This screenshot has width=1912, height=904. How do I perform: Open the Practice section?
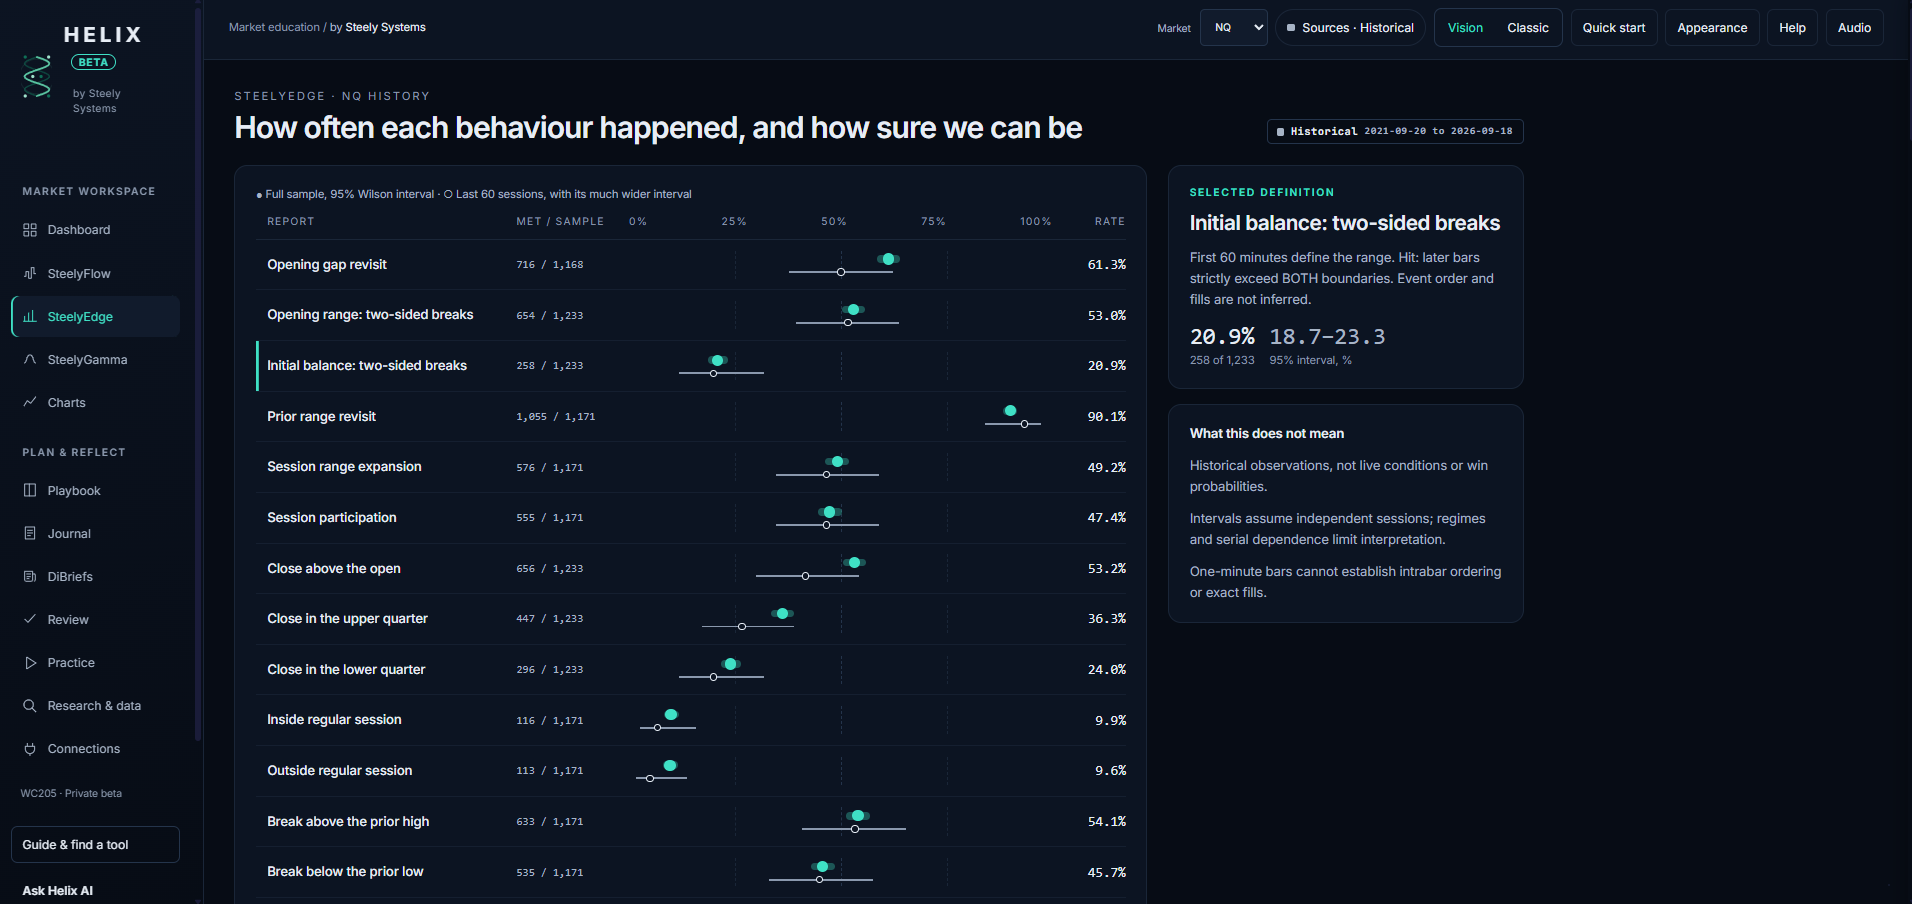tap(95, 662)
